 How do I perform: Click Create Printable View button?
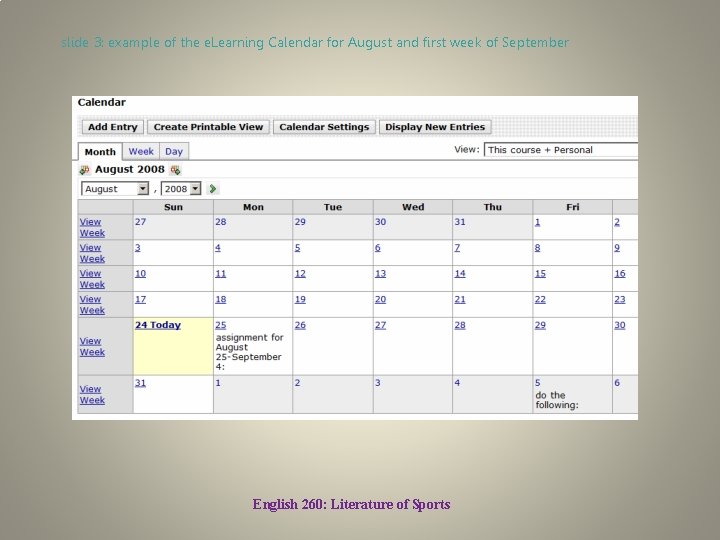(208, 127)
